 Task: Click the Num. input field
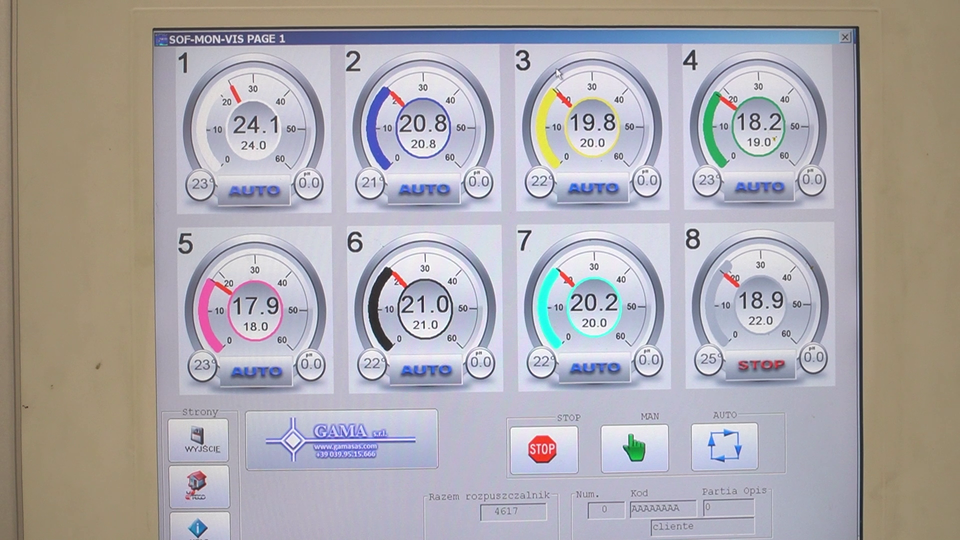(x=605, y=510)
